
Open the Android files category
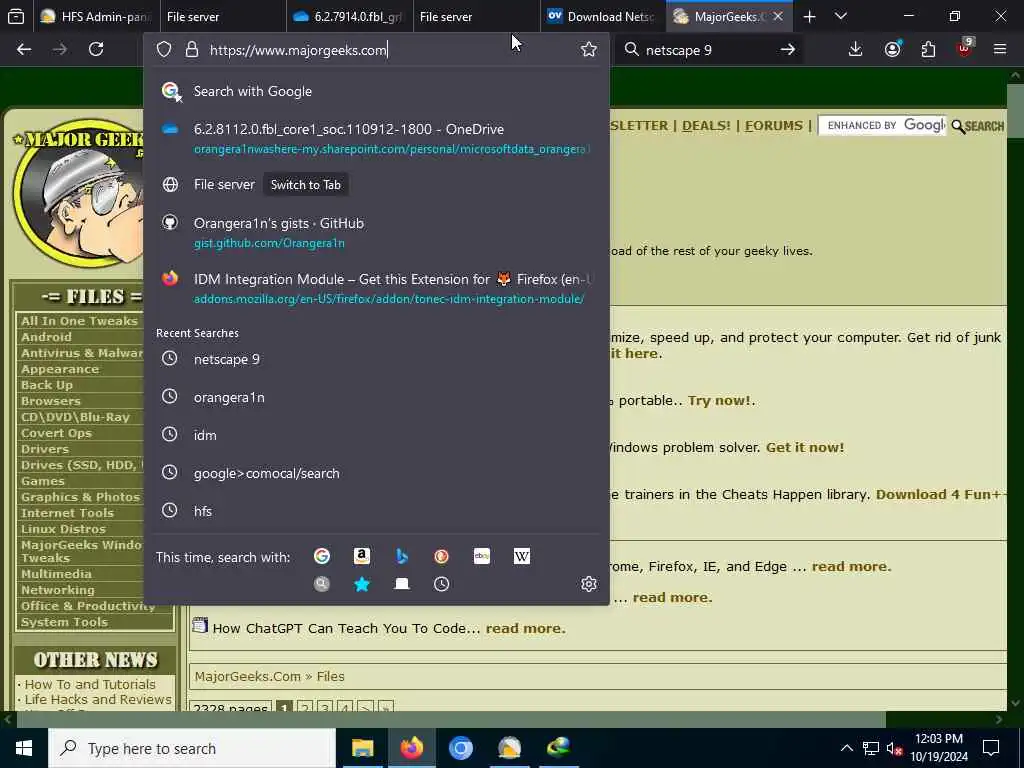coord(46,337)
